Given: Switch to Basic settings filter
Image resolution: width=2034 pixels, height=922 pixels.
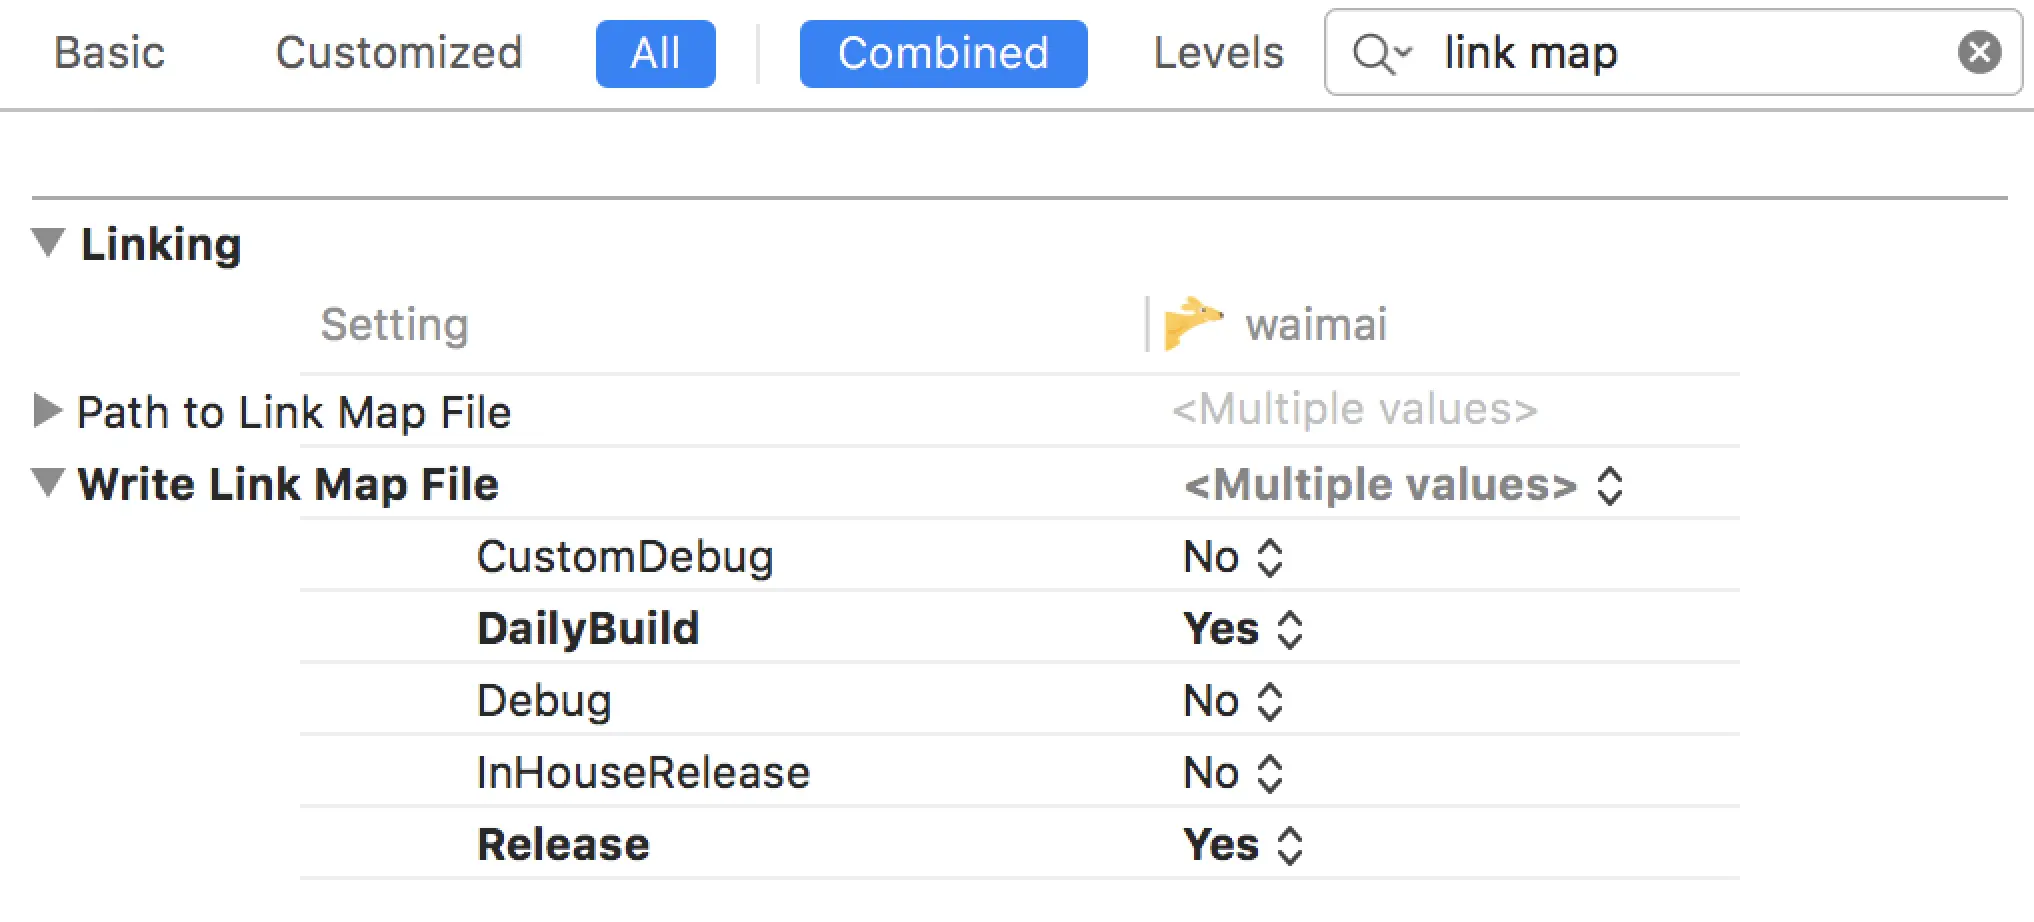Looking at the screenshot, I should [x=109, y=53].
